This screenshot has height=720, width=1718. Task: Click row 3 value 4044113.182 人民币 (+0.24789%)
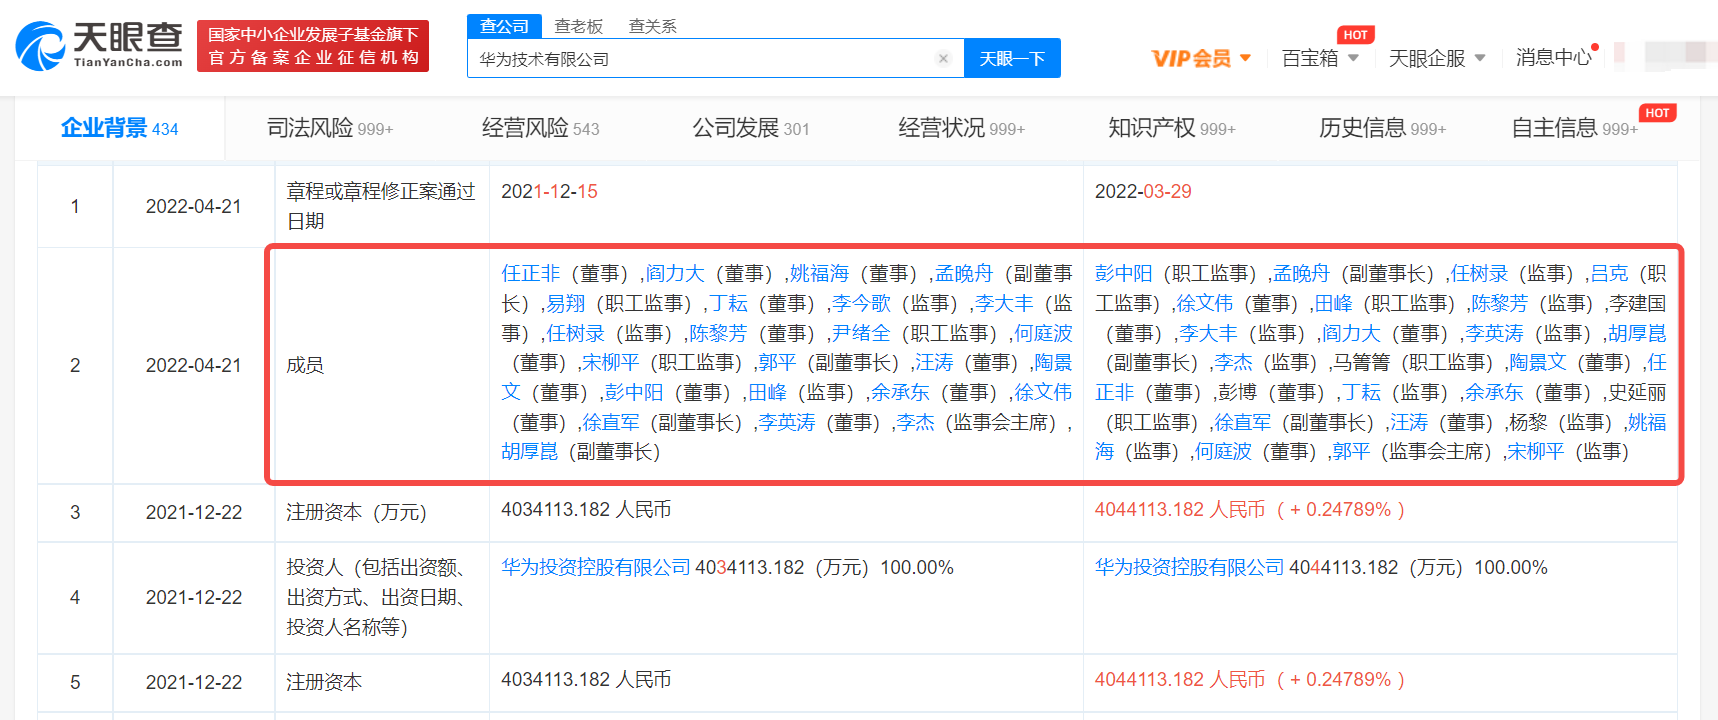click(1250, 509)
